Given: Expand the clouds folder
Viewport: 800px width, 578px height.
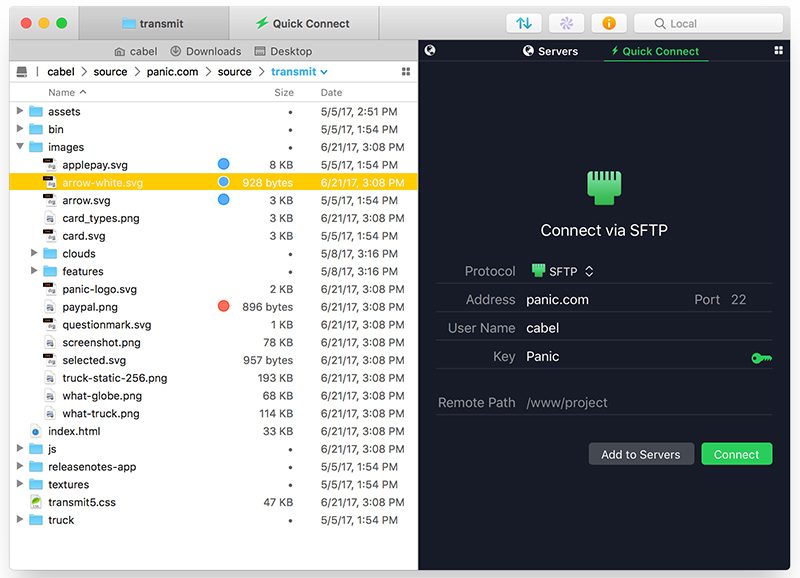Looking at the screenshot, I should point(34,253).
